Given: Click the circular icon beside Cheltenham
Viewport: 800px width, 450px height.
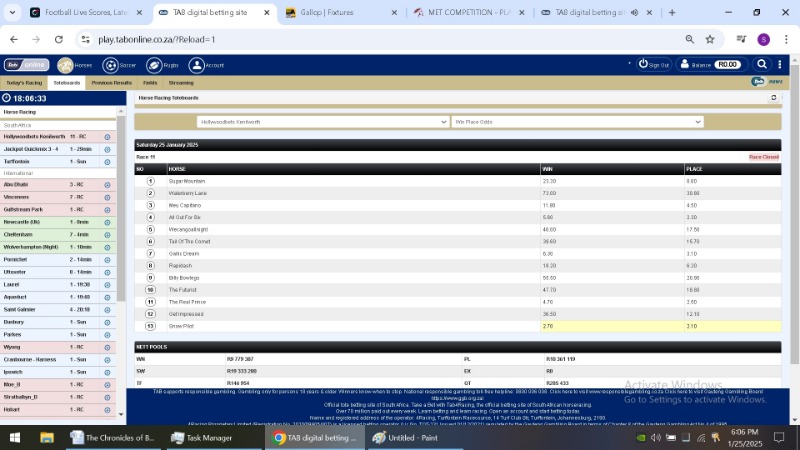Looking at the screenshot, I should point(107,234).
